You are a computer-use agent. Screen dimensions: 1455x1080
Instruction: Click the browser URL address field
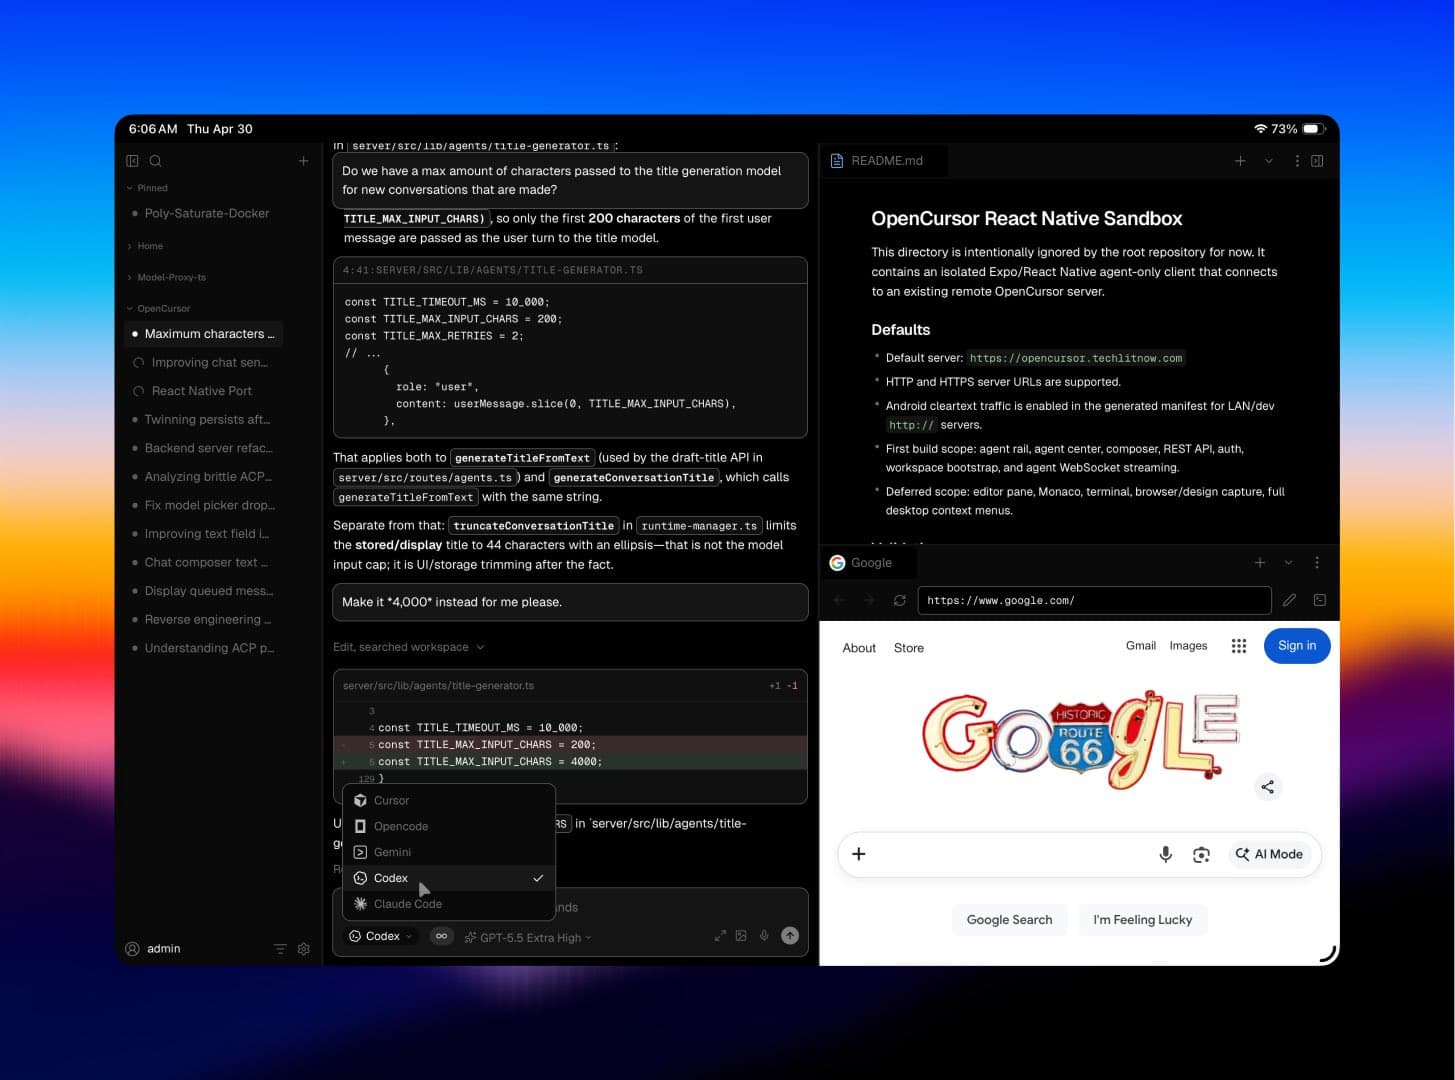[x=1095, y=600]
